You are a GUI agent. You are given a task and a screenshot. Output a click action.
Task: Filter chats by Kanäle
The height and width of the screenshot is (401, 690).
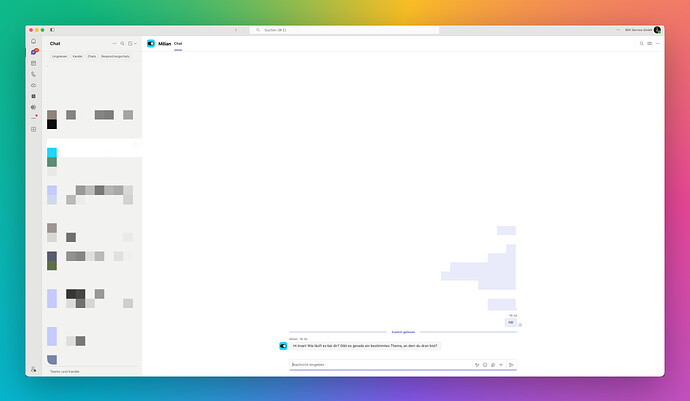77,56
